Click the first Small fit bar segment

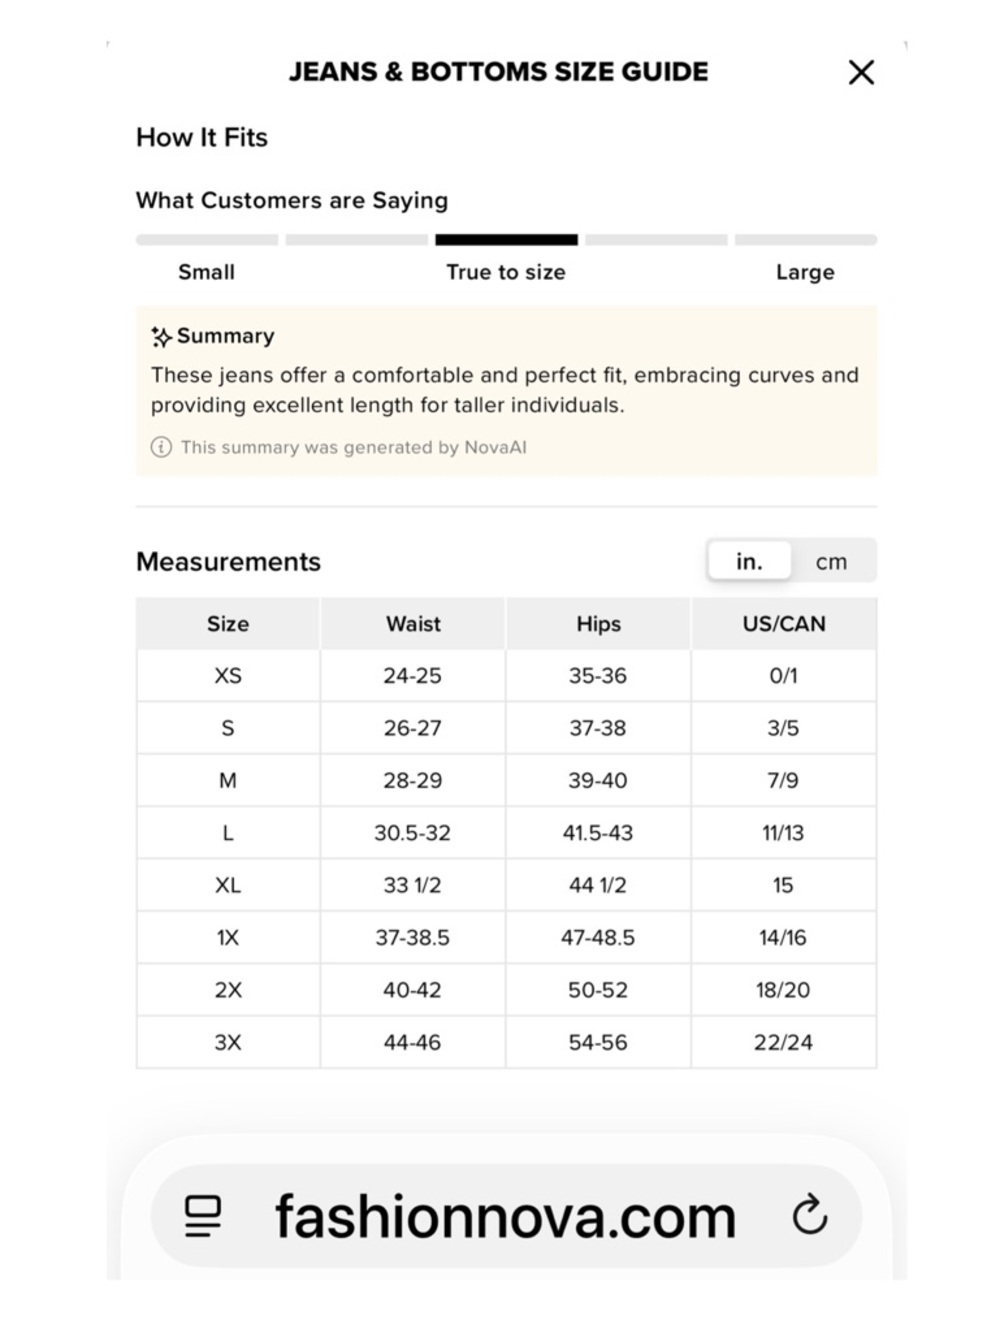point(207,240)
